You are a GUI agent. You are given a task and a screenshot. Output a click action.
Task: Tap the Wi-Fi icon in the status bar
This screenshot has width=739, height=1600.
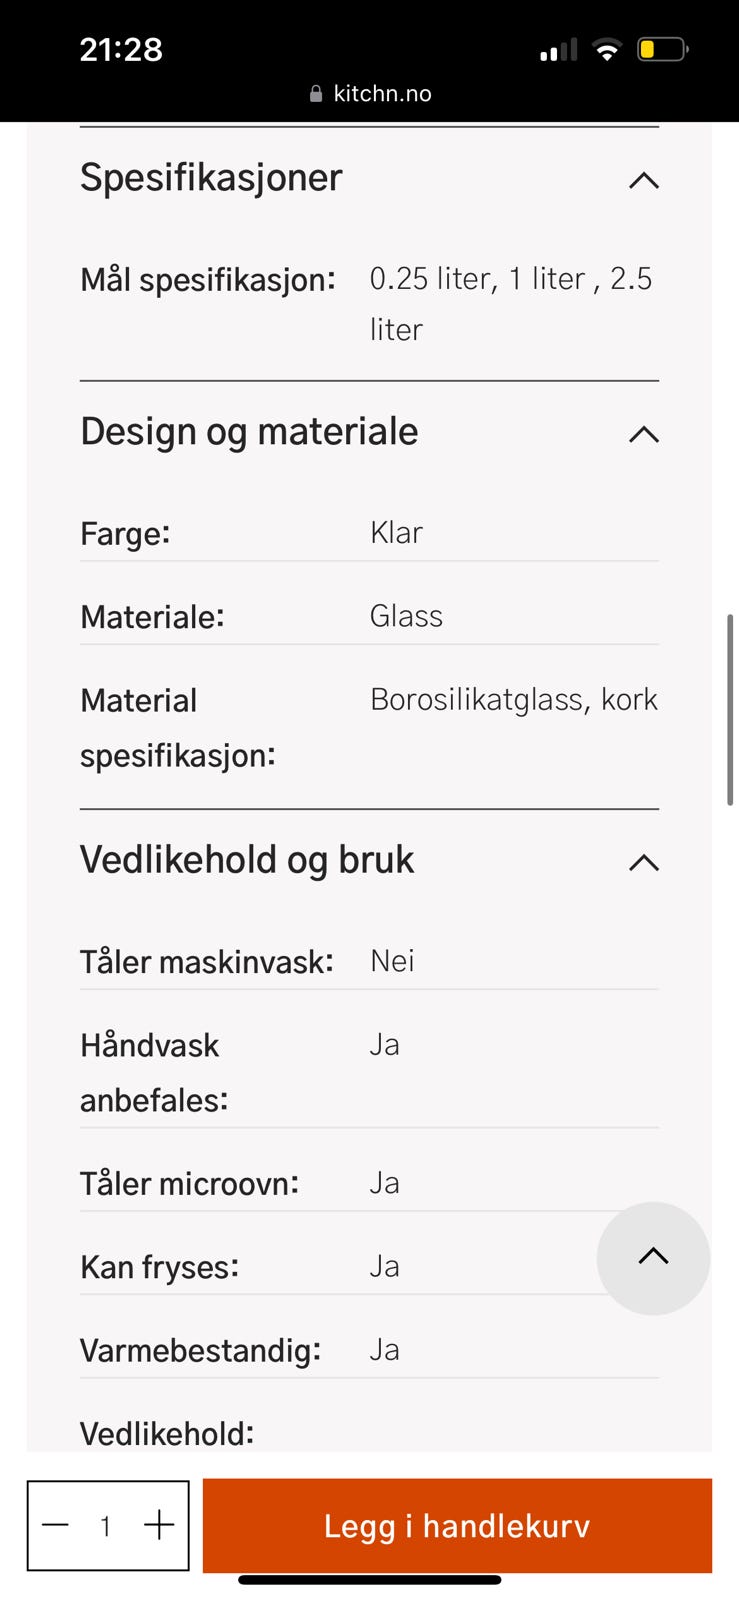(606, 49)
